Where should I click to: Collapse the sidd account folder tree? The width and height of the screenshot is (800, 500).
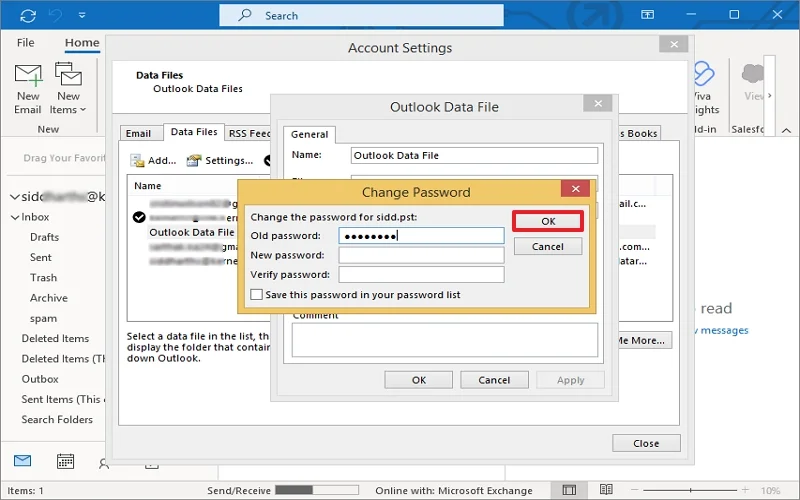tap(15, 197)
